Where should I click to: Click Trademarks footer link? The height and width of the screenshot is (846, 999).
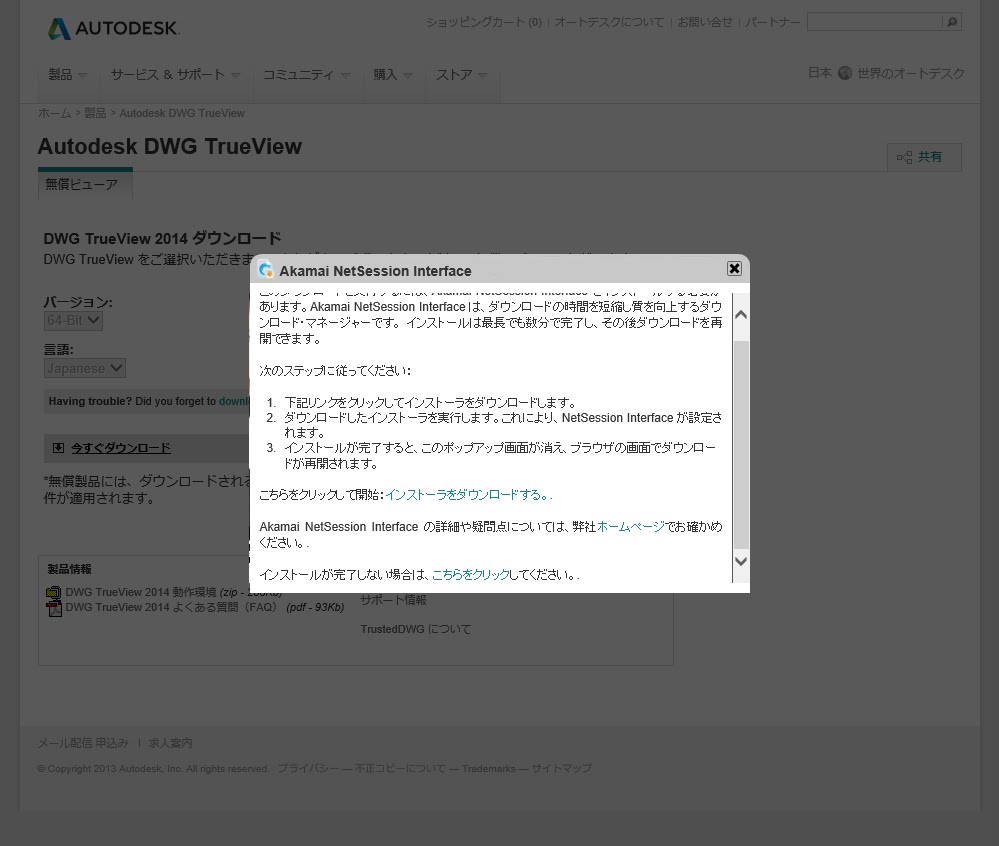coord(489,769)
